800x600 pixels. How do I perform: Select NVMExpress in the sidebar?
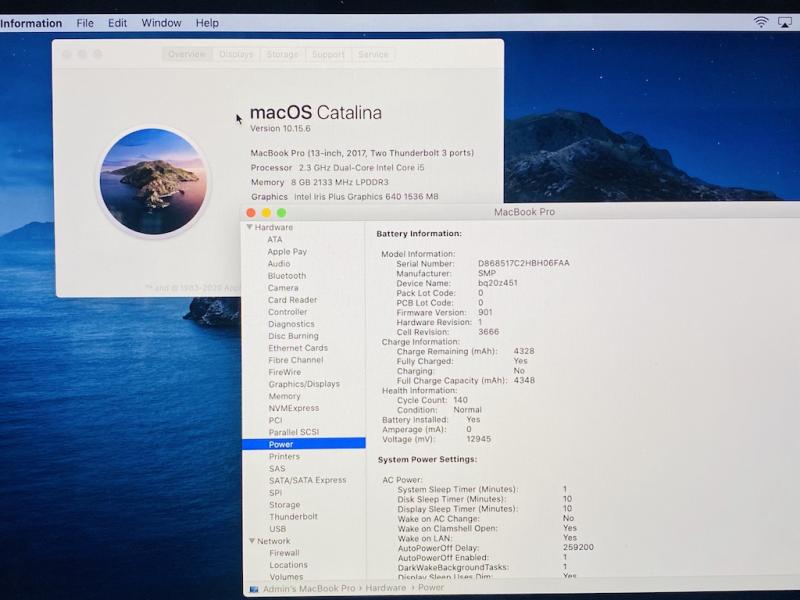point(294,408)
